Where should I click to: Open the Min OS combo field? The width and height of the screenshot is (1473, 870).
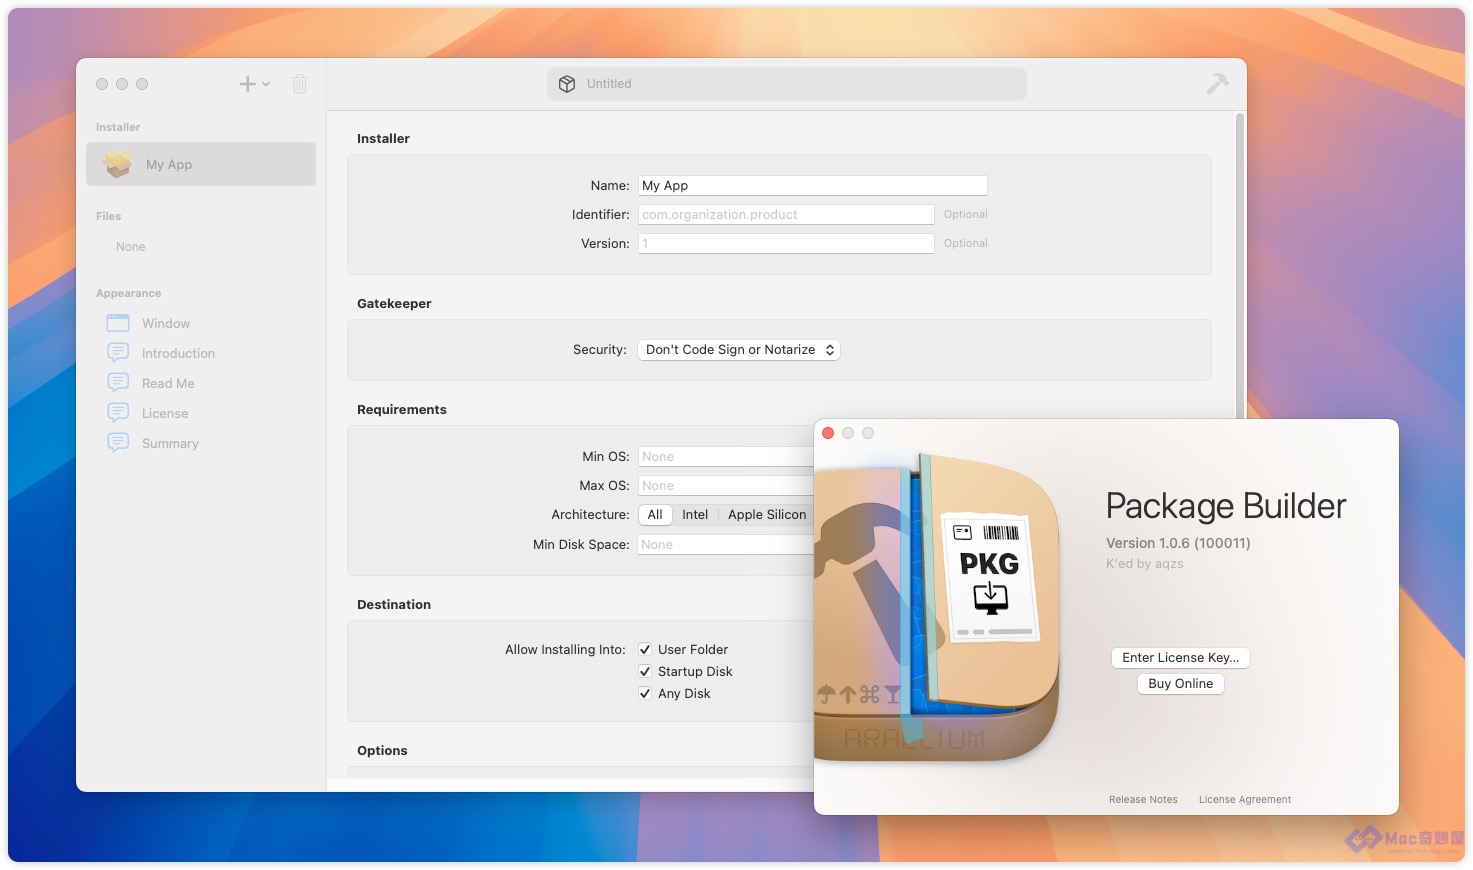coord(726,457)
